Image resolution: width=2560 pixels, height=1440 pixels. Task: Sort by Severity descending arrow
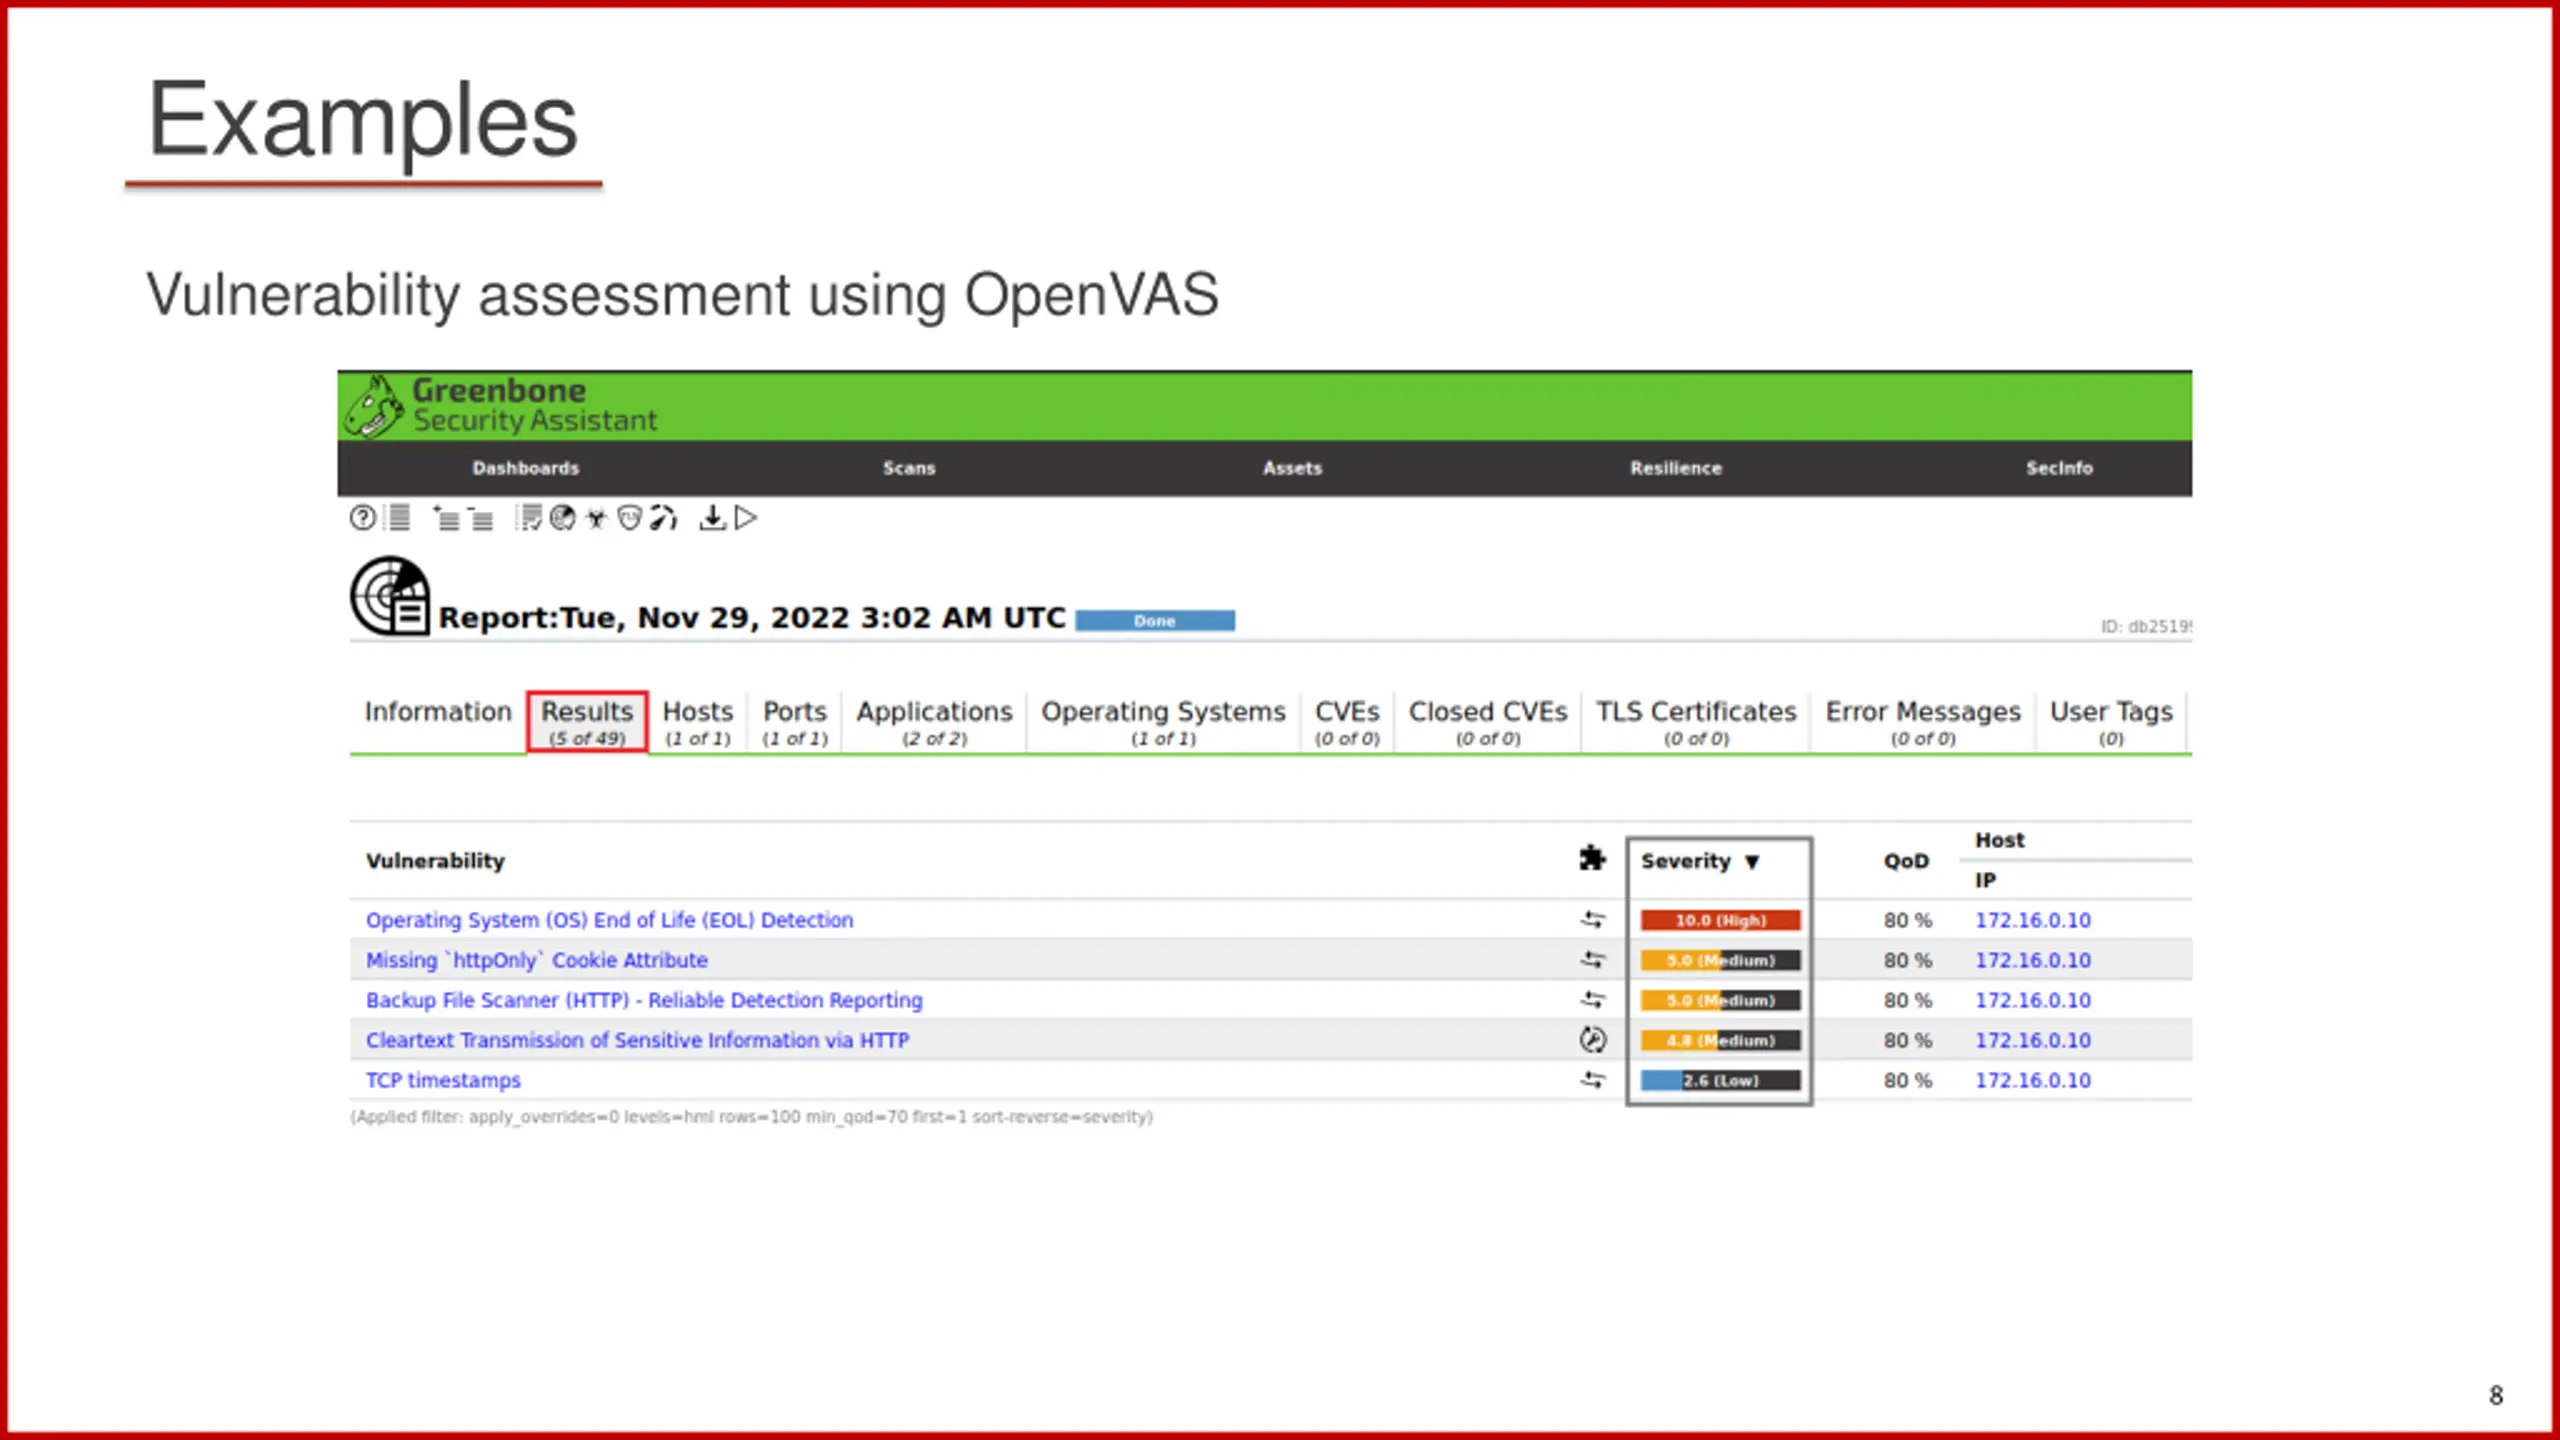(1752, 862)
